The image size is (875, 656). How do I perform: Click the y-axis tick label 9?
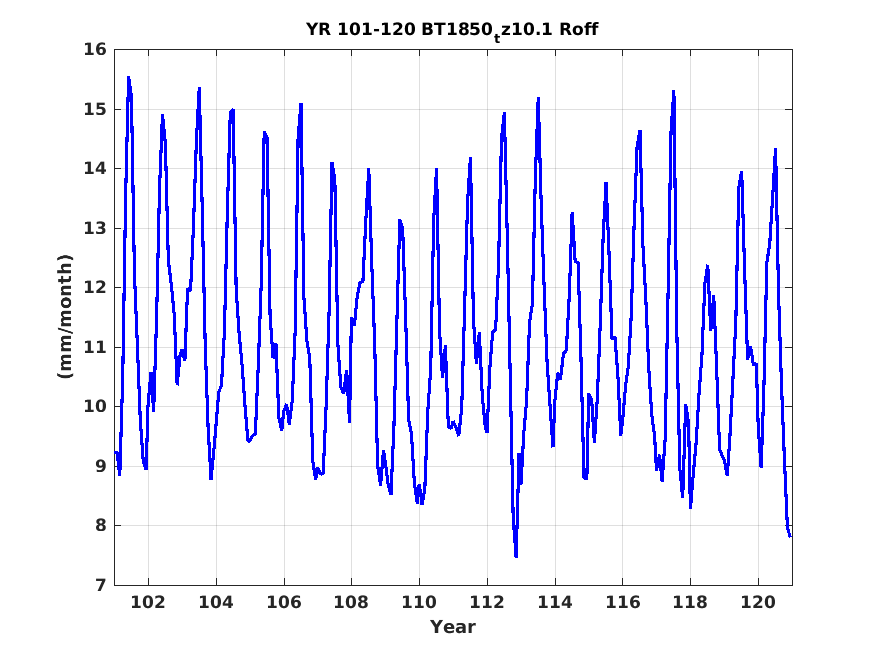pyautogui.click(x=100, y=466)
